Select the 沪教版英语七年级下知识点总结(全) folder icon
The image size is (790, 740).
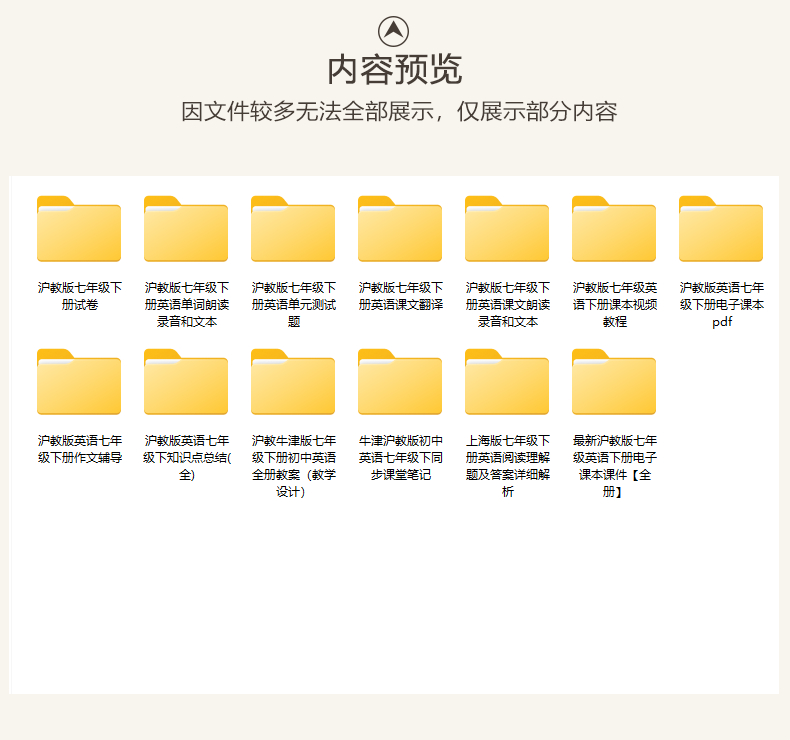[x=186, y=382]
